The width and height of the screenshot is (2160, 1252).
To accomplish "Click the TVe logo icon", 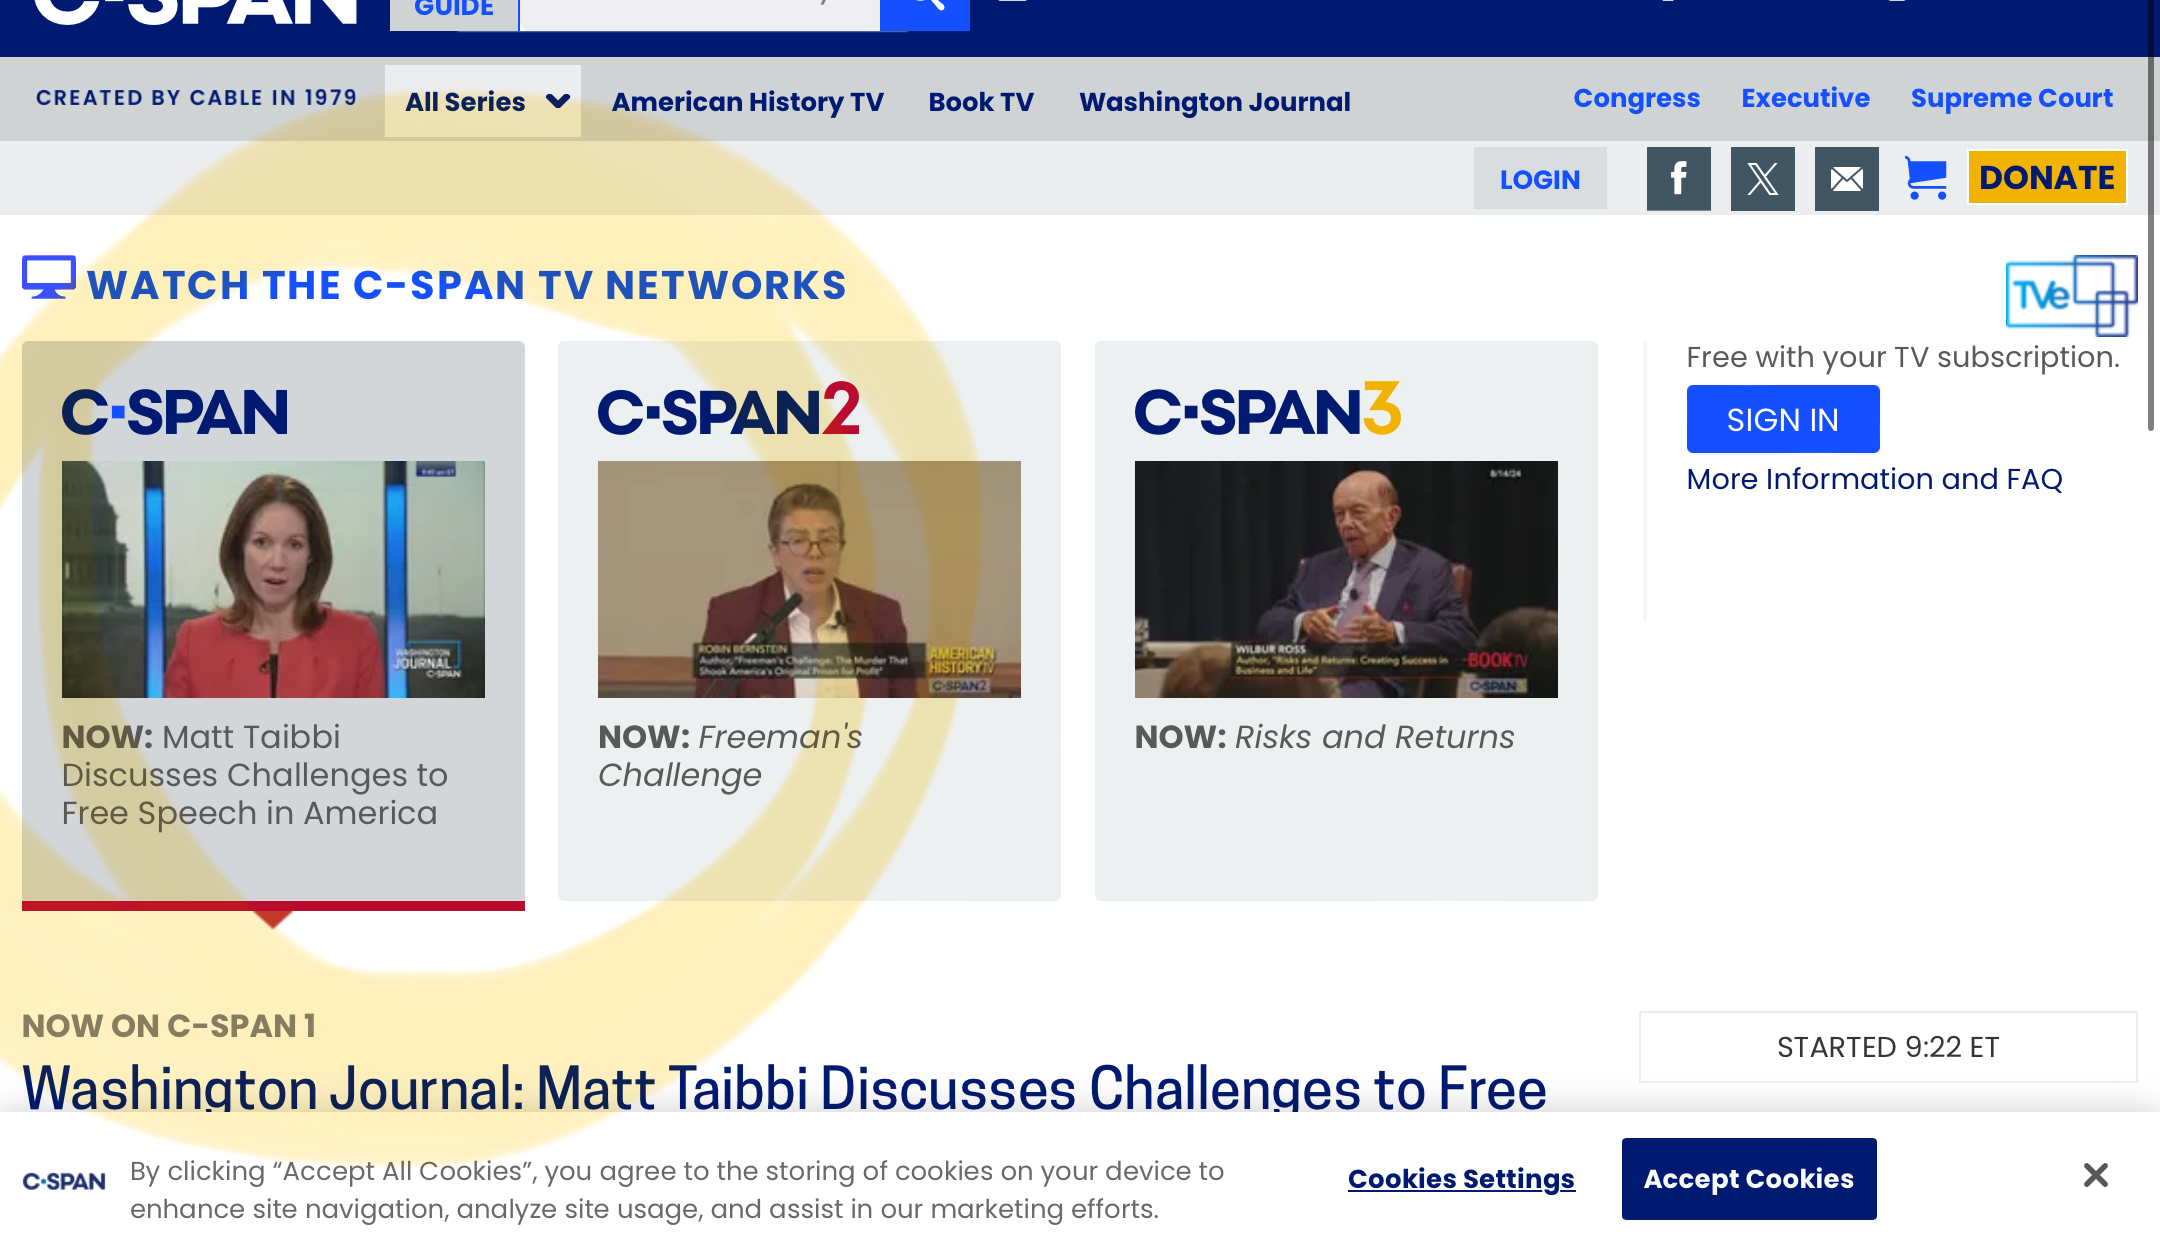I will (x=2071, y=295).
